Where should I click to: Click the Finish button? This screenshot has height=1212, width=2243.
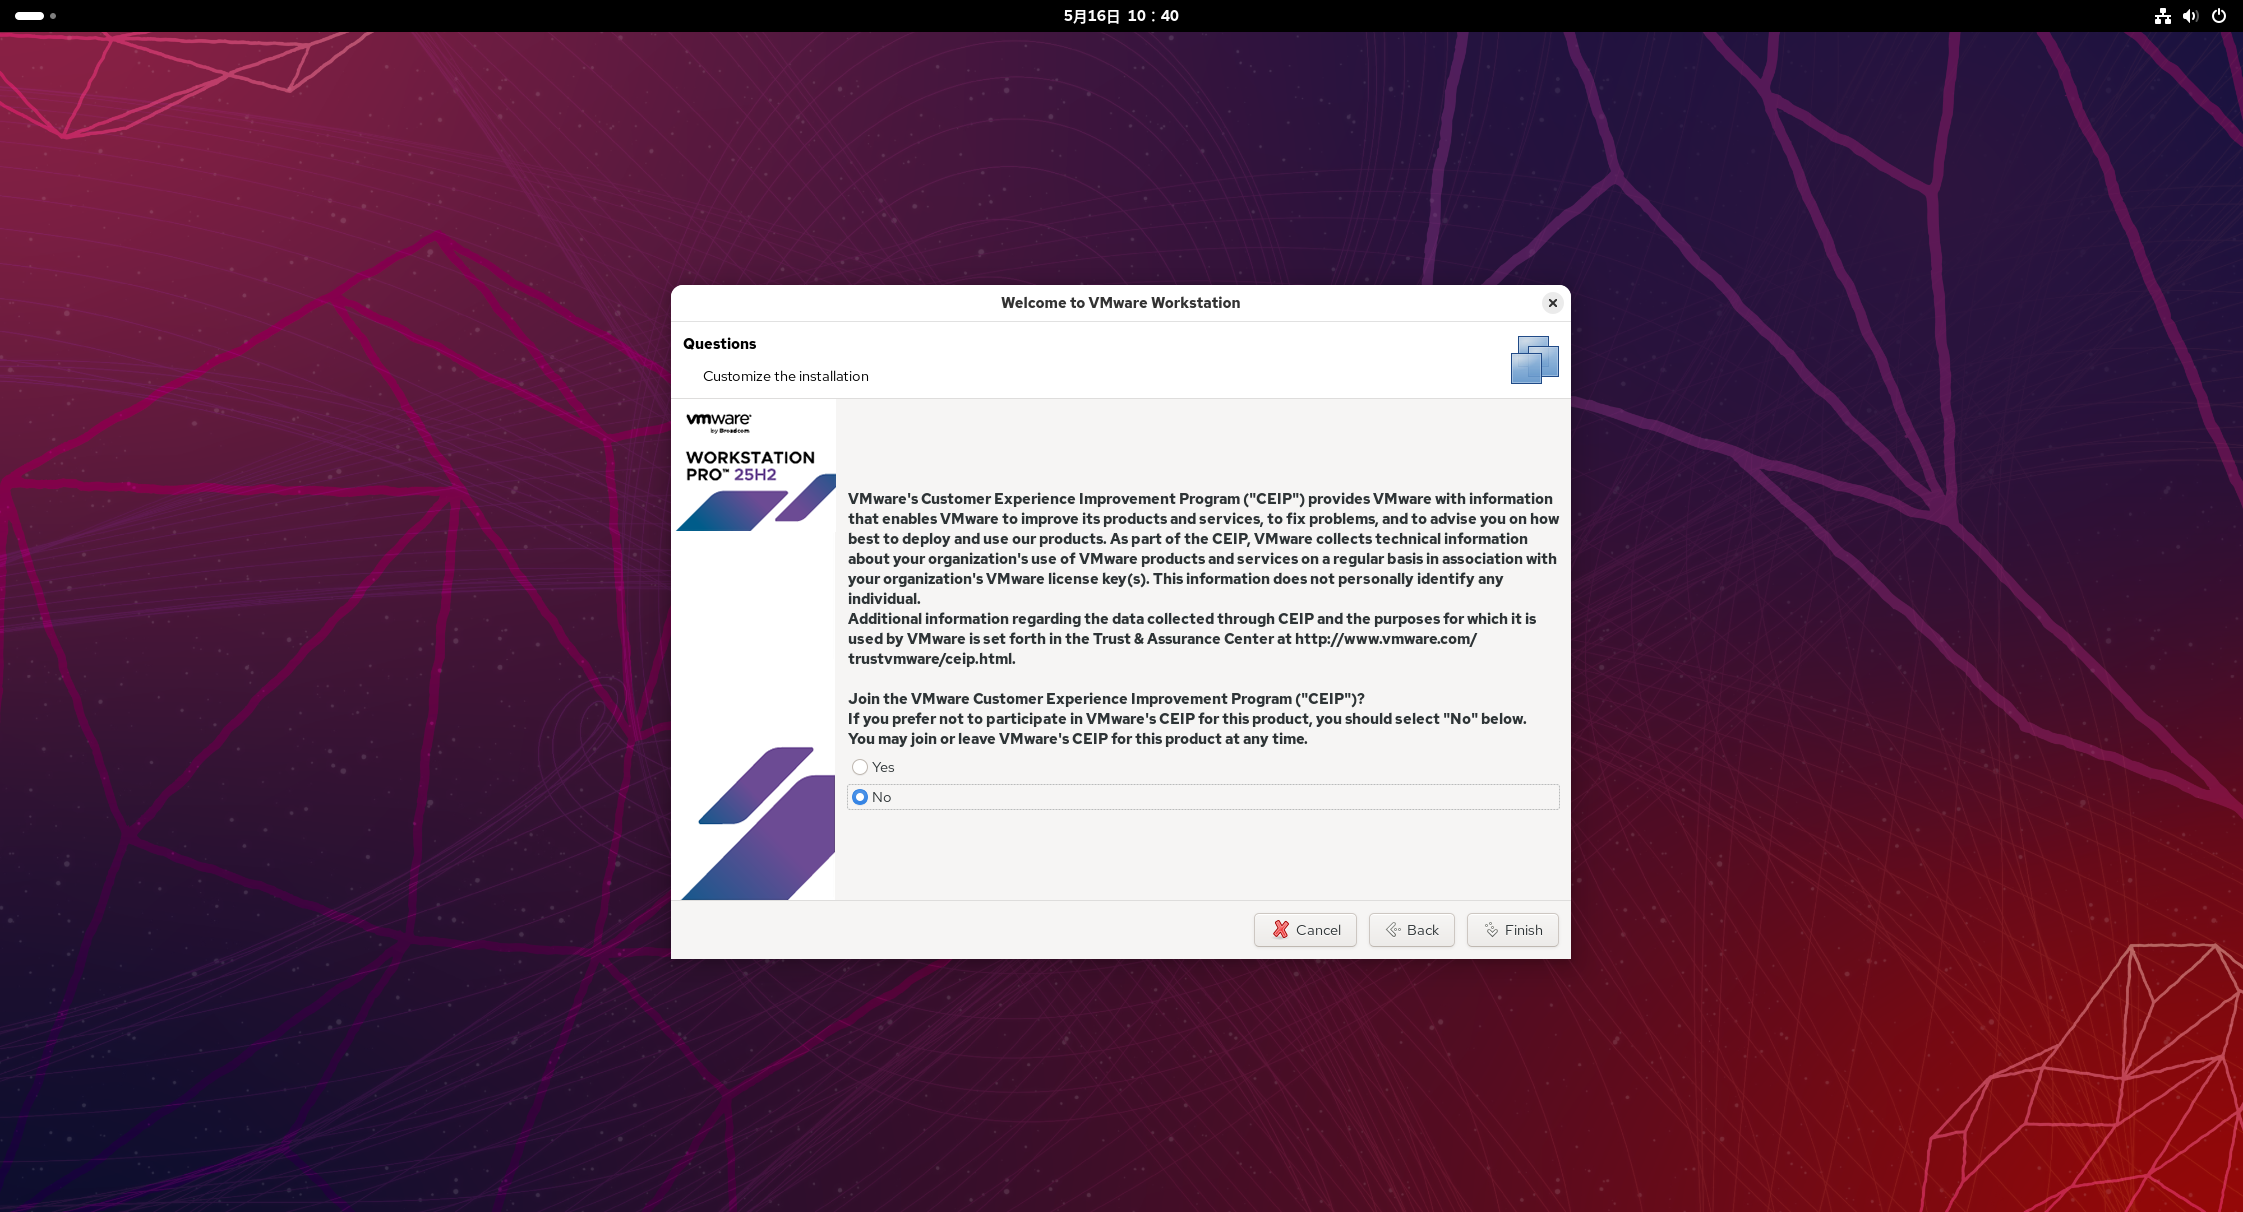(1512, 930)
